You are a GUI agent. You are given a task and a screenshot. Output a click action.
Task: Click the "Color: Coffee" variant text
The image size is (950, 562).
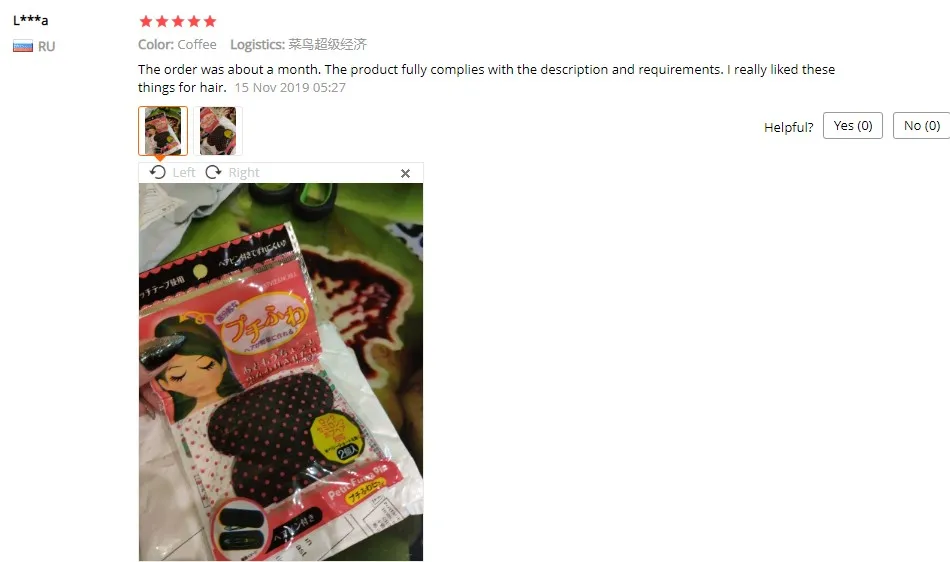click(x=177, y=44)
